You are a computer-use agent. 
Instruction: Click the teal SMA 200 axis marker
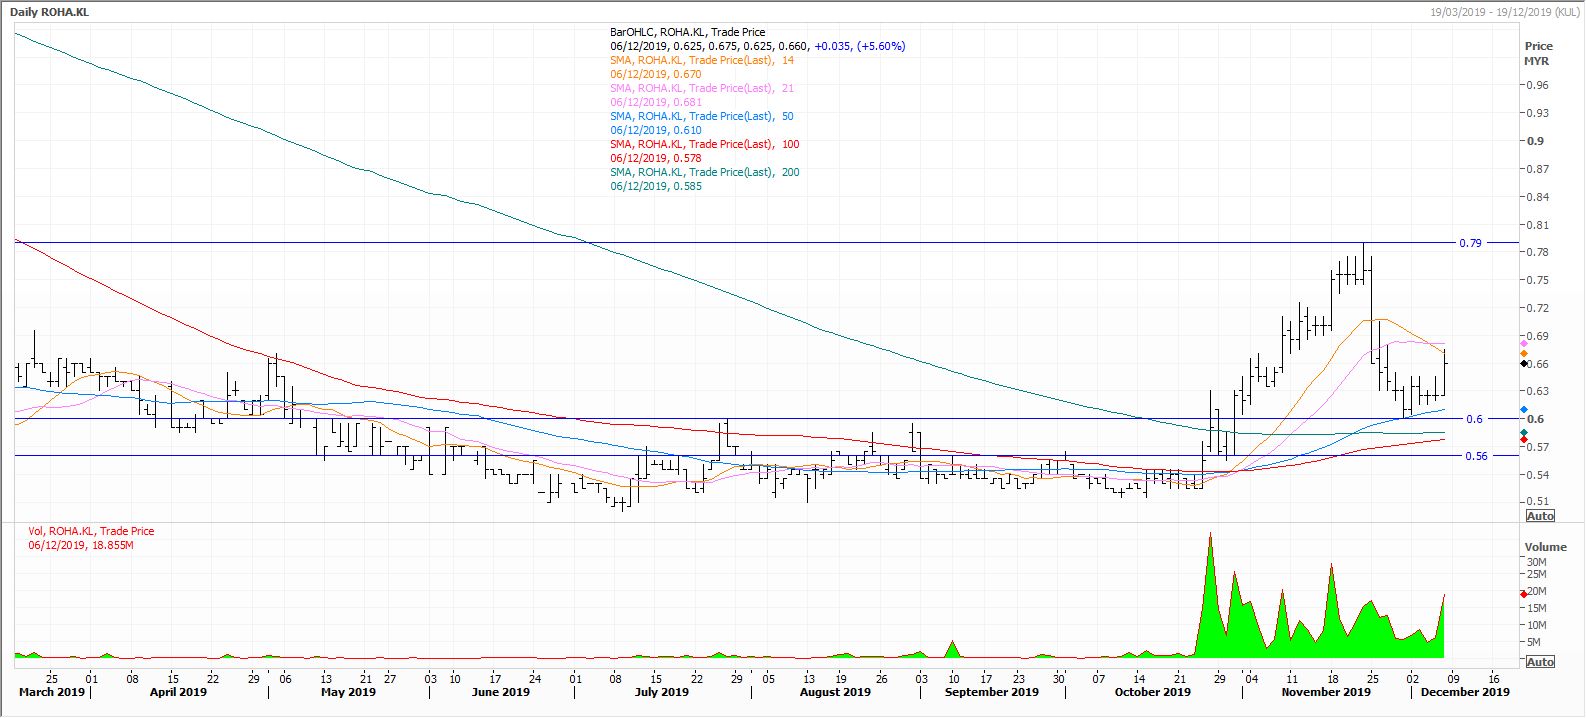click(1523, 433)
